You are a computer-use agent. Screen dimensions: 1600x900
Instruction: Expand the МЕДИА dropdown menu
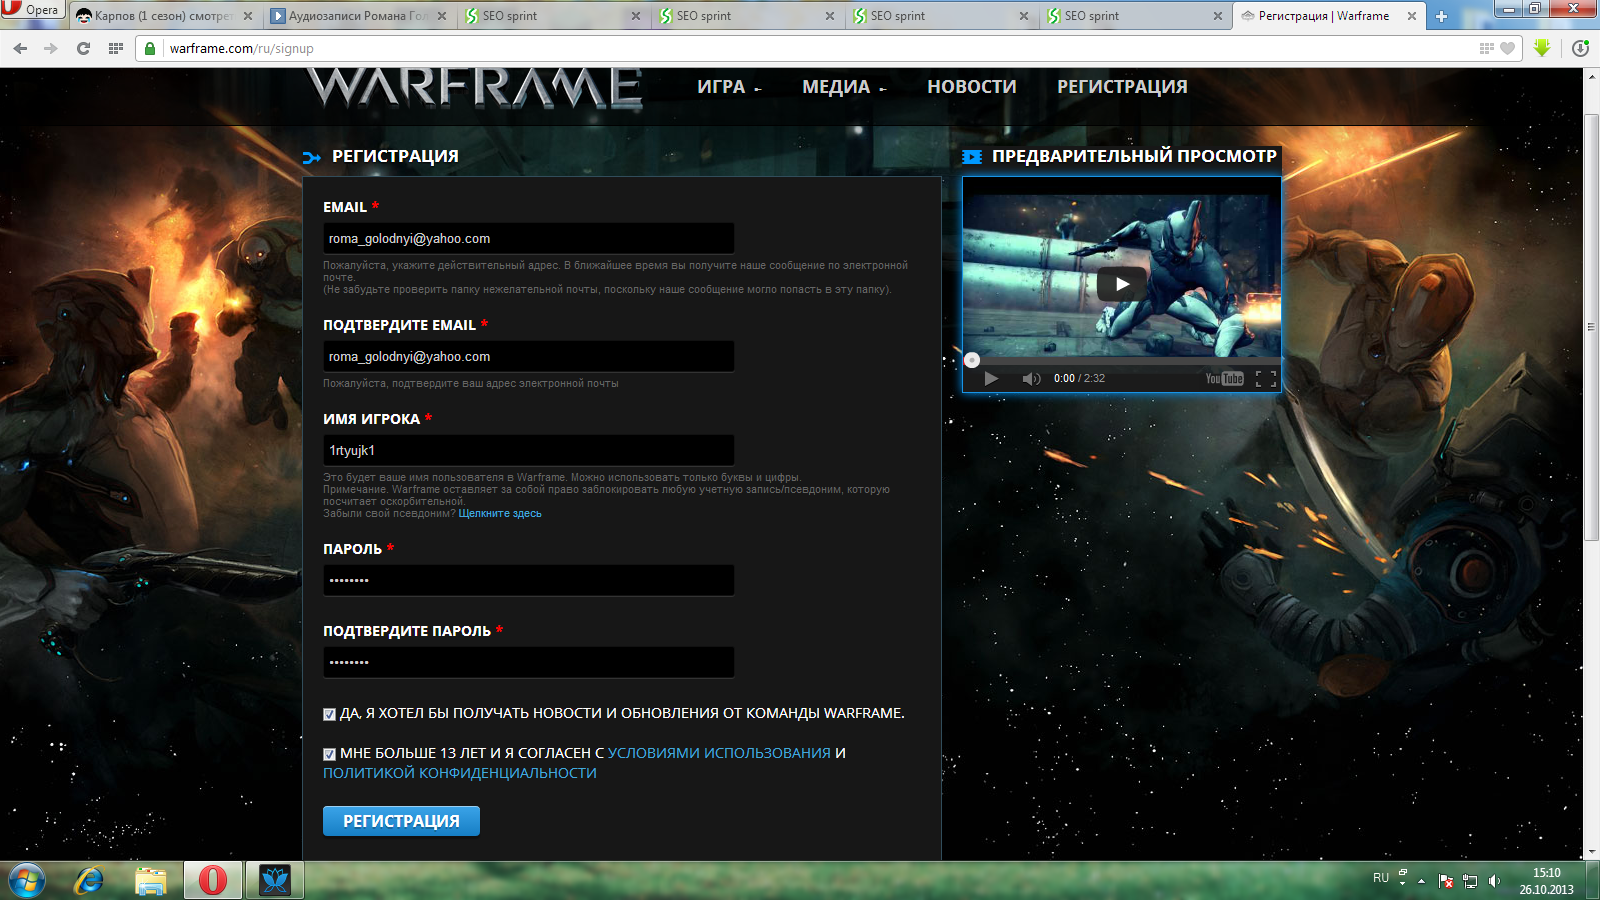(x=844, y=87)
